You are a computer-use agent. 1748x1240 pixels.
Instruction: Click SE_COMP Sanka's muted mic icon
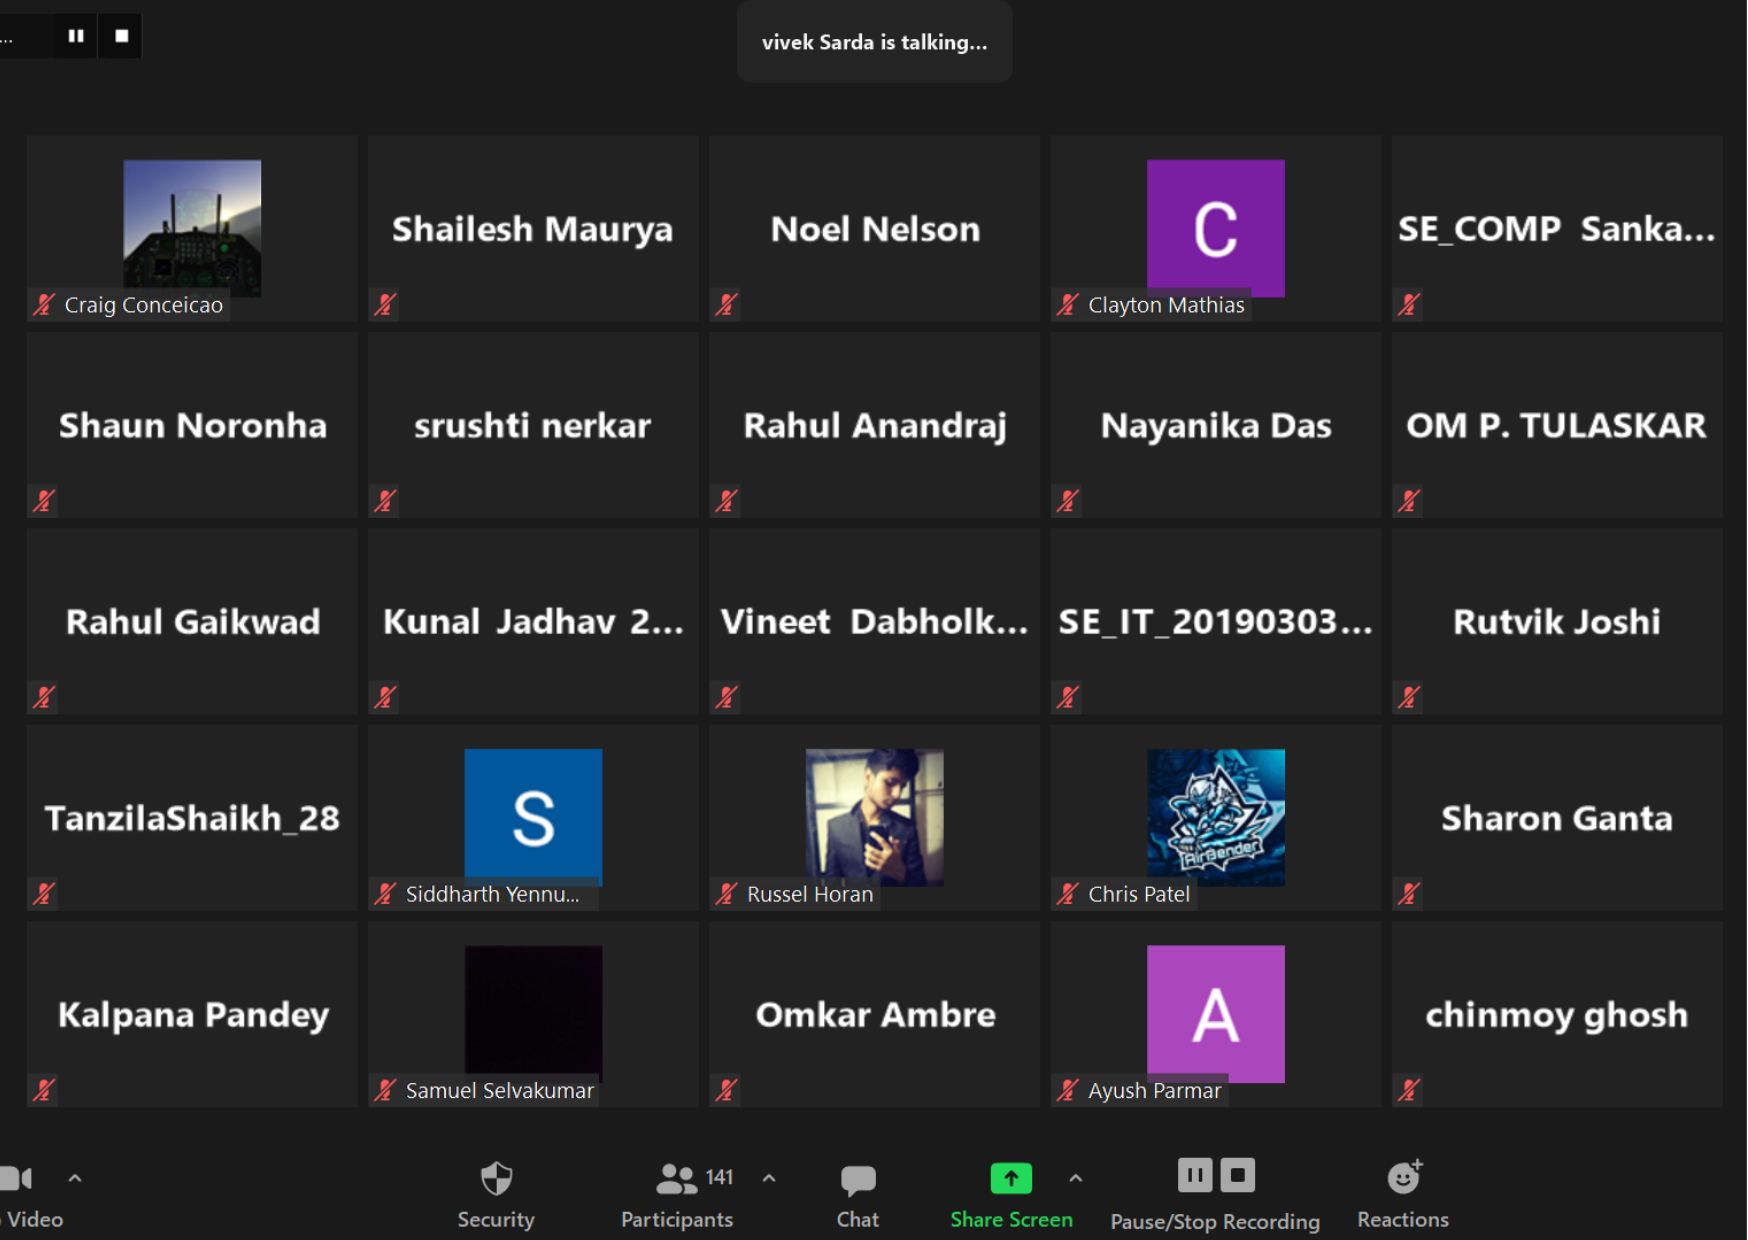tap(1409, 304)
